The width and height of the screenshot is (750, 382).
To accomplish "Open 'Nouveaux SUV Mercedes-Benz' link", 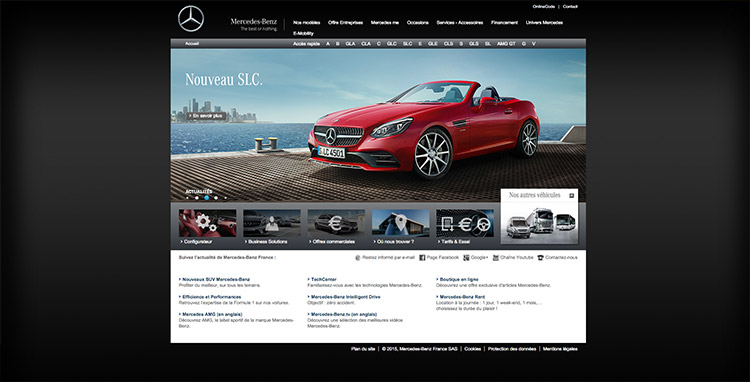I will point(216,279).
